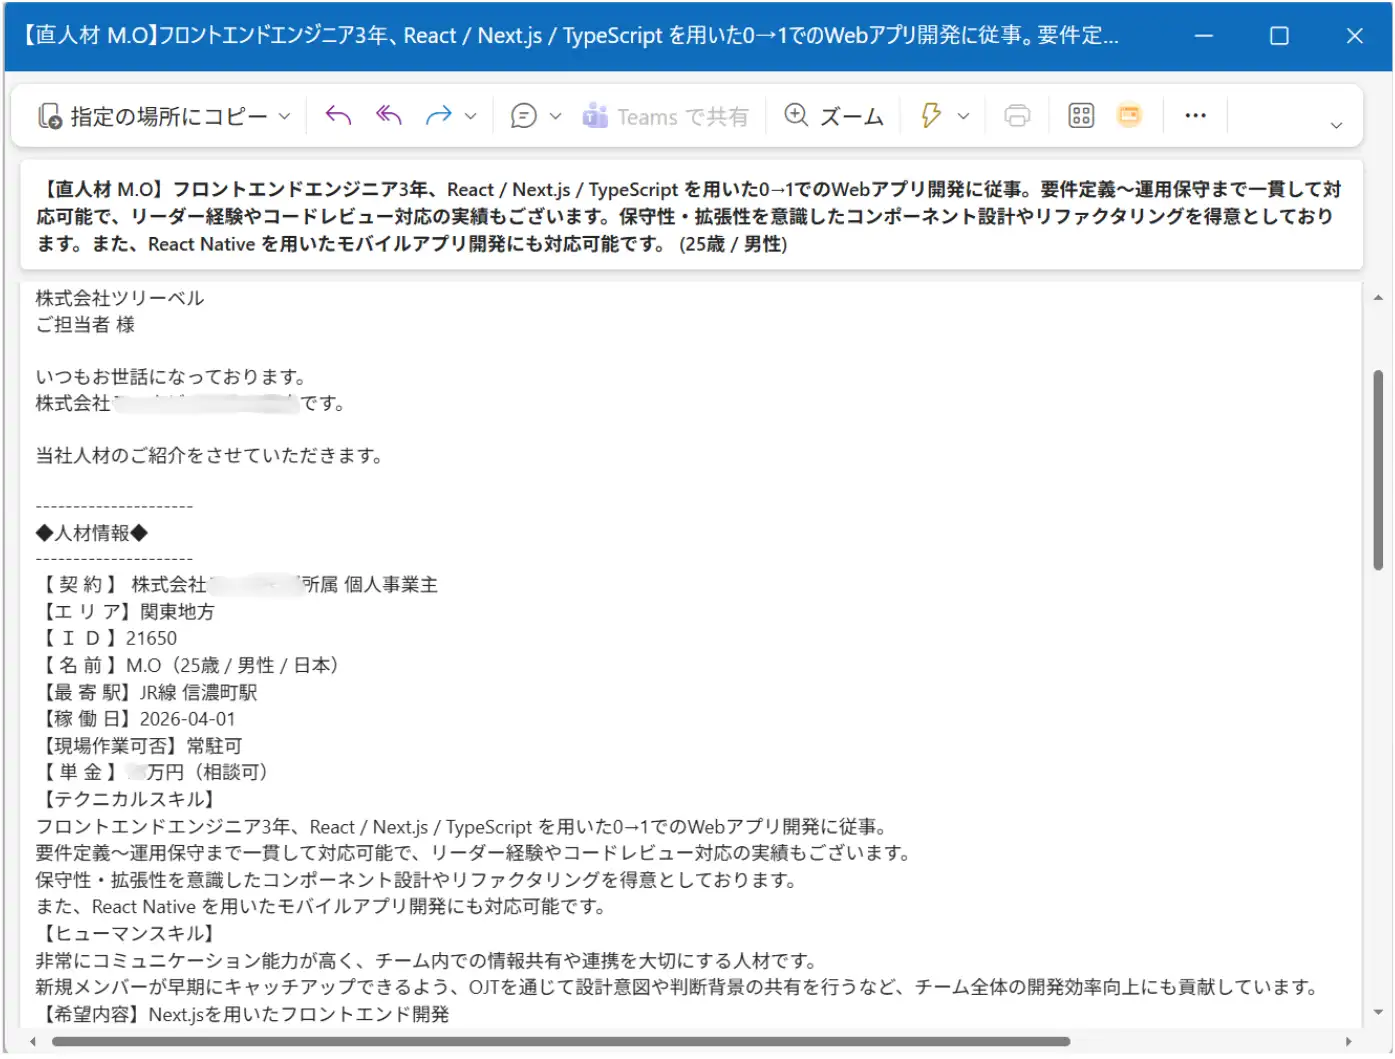This screenshot has width=1395, height=1059.
Task: Click the message feedback chat icon
Action: tap(522, 115)
